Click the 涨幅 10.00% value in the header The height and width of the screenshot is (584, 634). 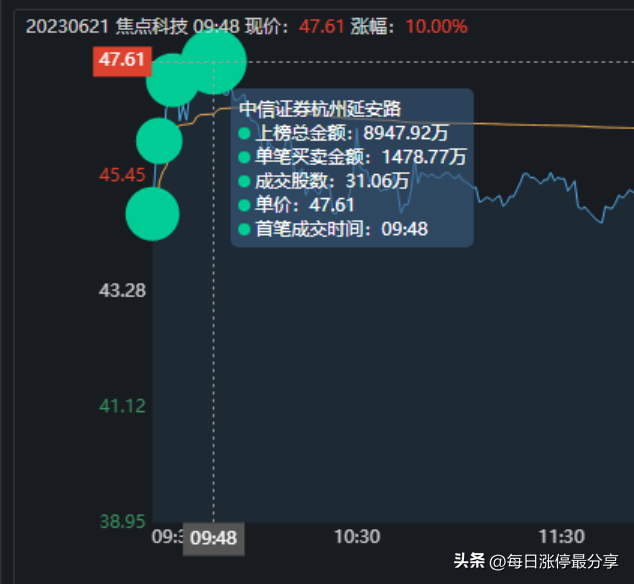tap(436, 27)
